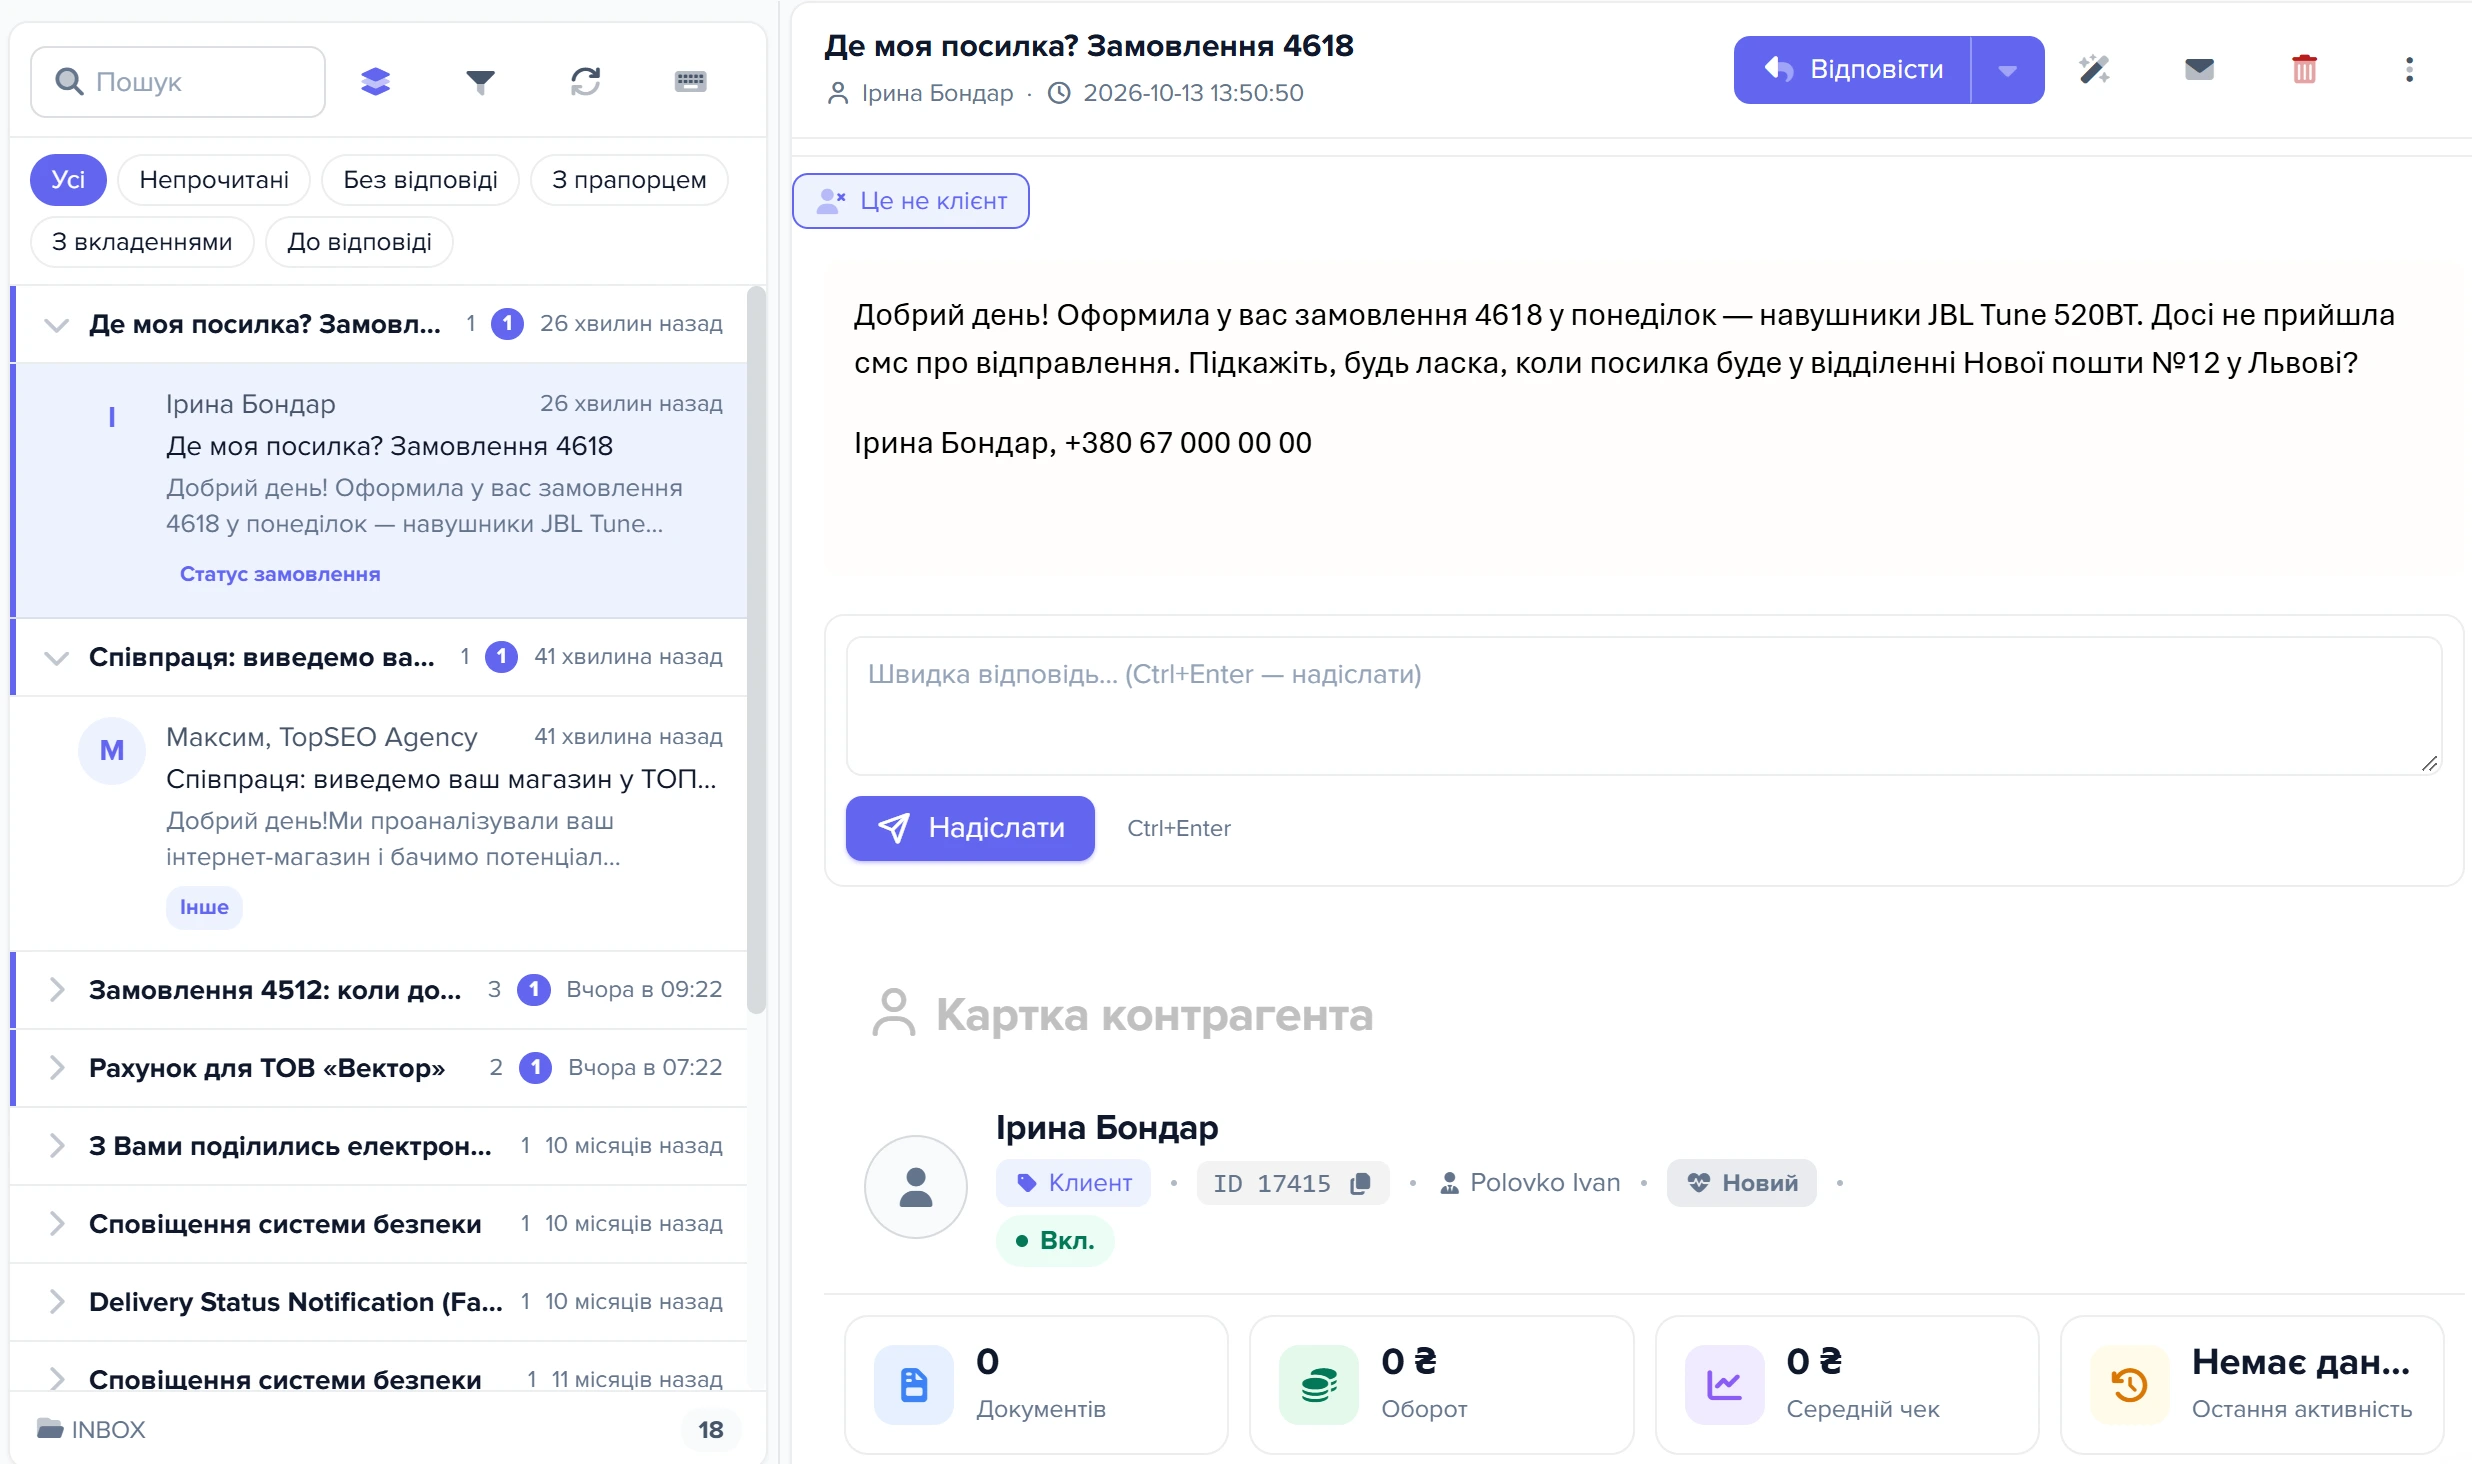The image size is (2472, 1464).
Task: Collapse the 'Співпраця: виведемо' thread
Action: coord(57,657)
